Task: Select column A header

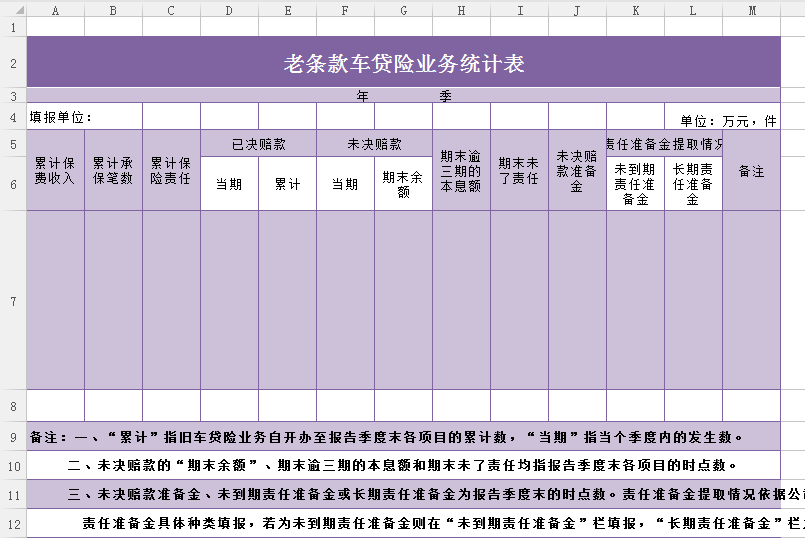Action: [55, 9]
